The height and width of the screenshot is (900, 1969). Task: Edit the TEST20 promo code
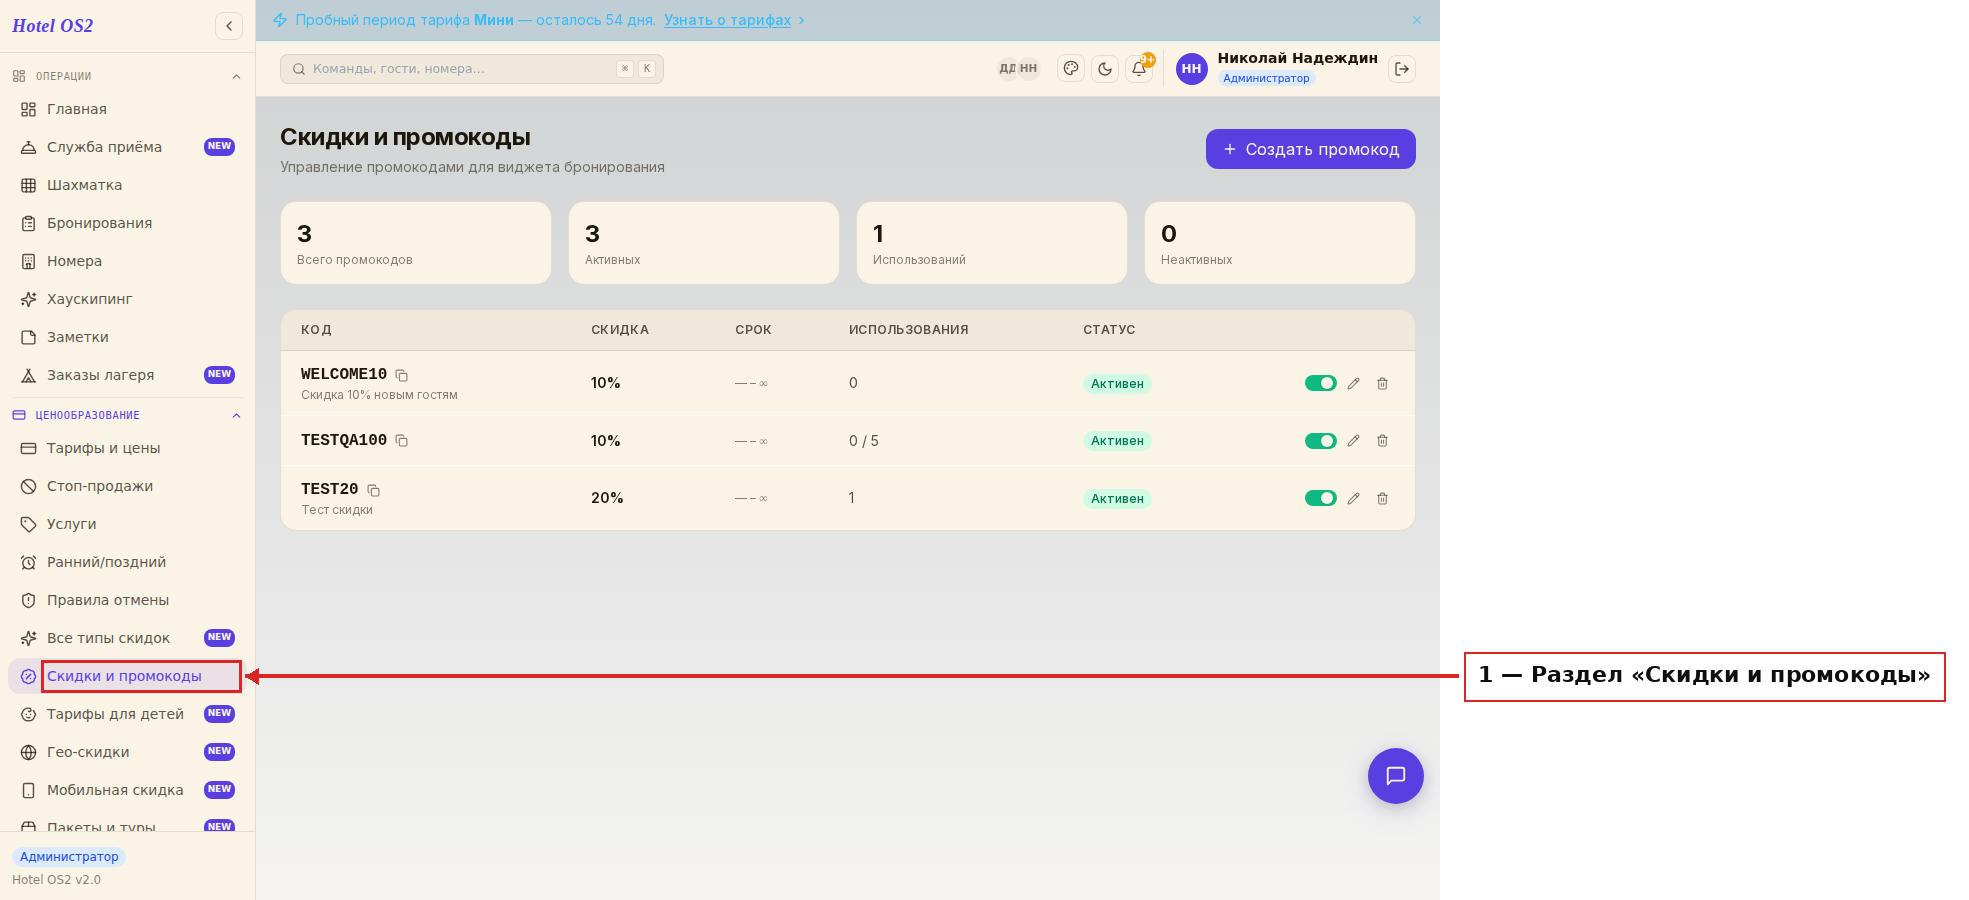1353,498
